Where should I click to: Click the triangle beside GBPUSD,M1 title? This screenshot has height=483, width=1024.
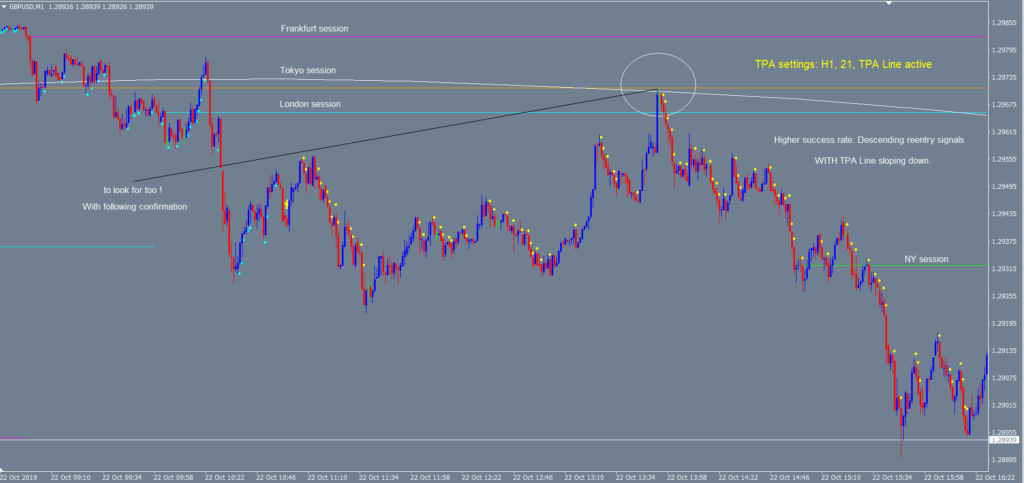[x=5, y=6]
